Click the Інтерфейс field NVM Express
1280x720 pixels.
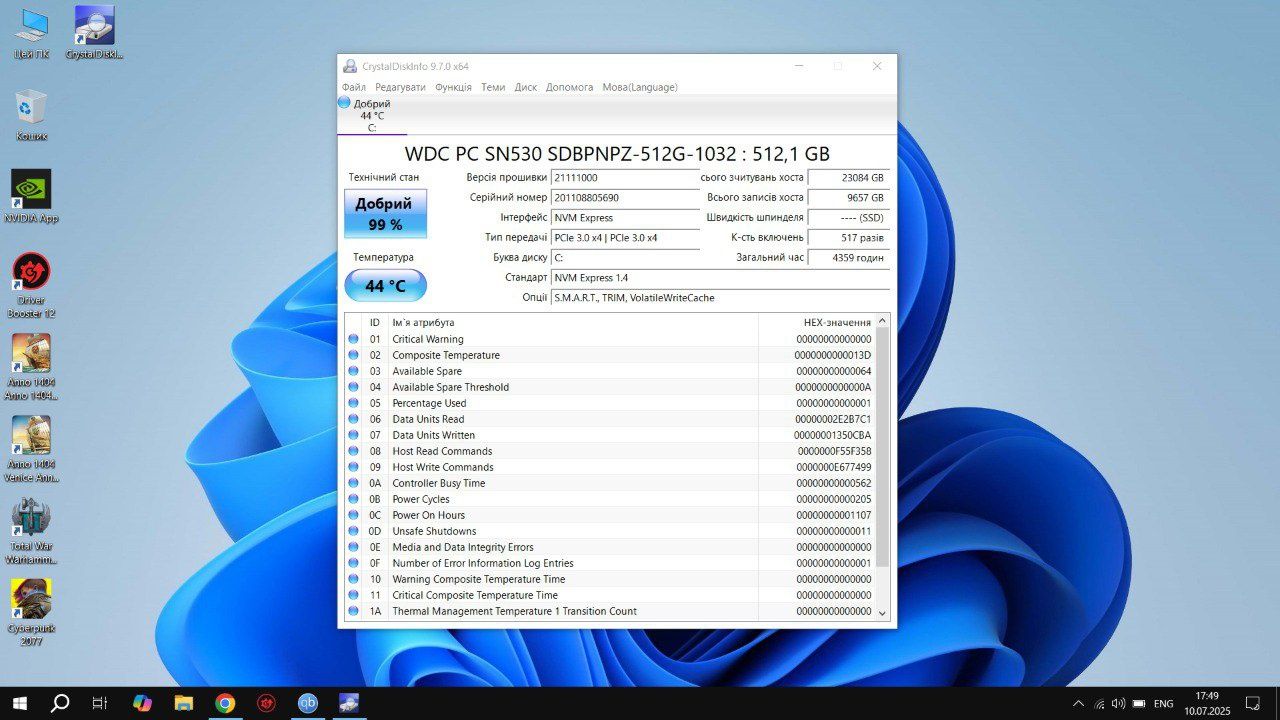(625, 217)
